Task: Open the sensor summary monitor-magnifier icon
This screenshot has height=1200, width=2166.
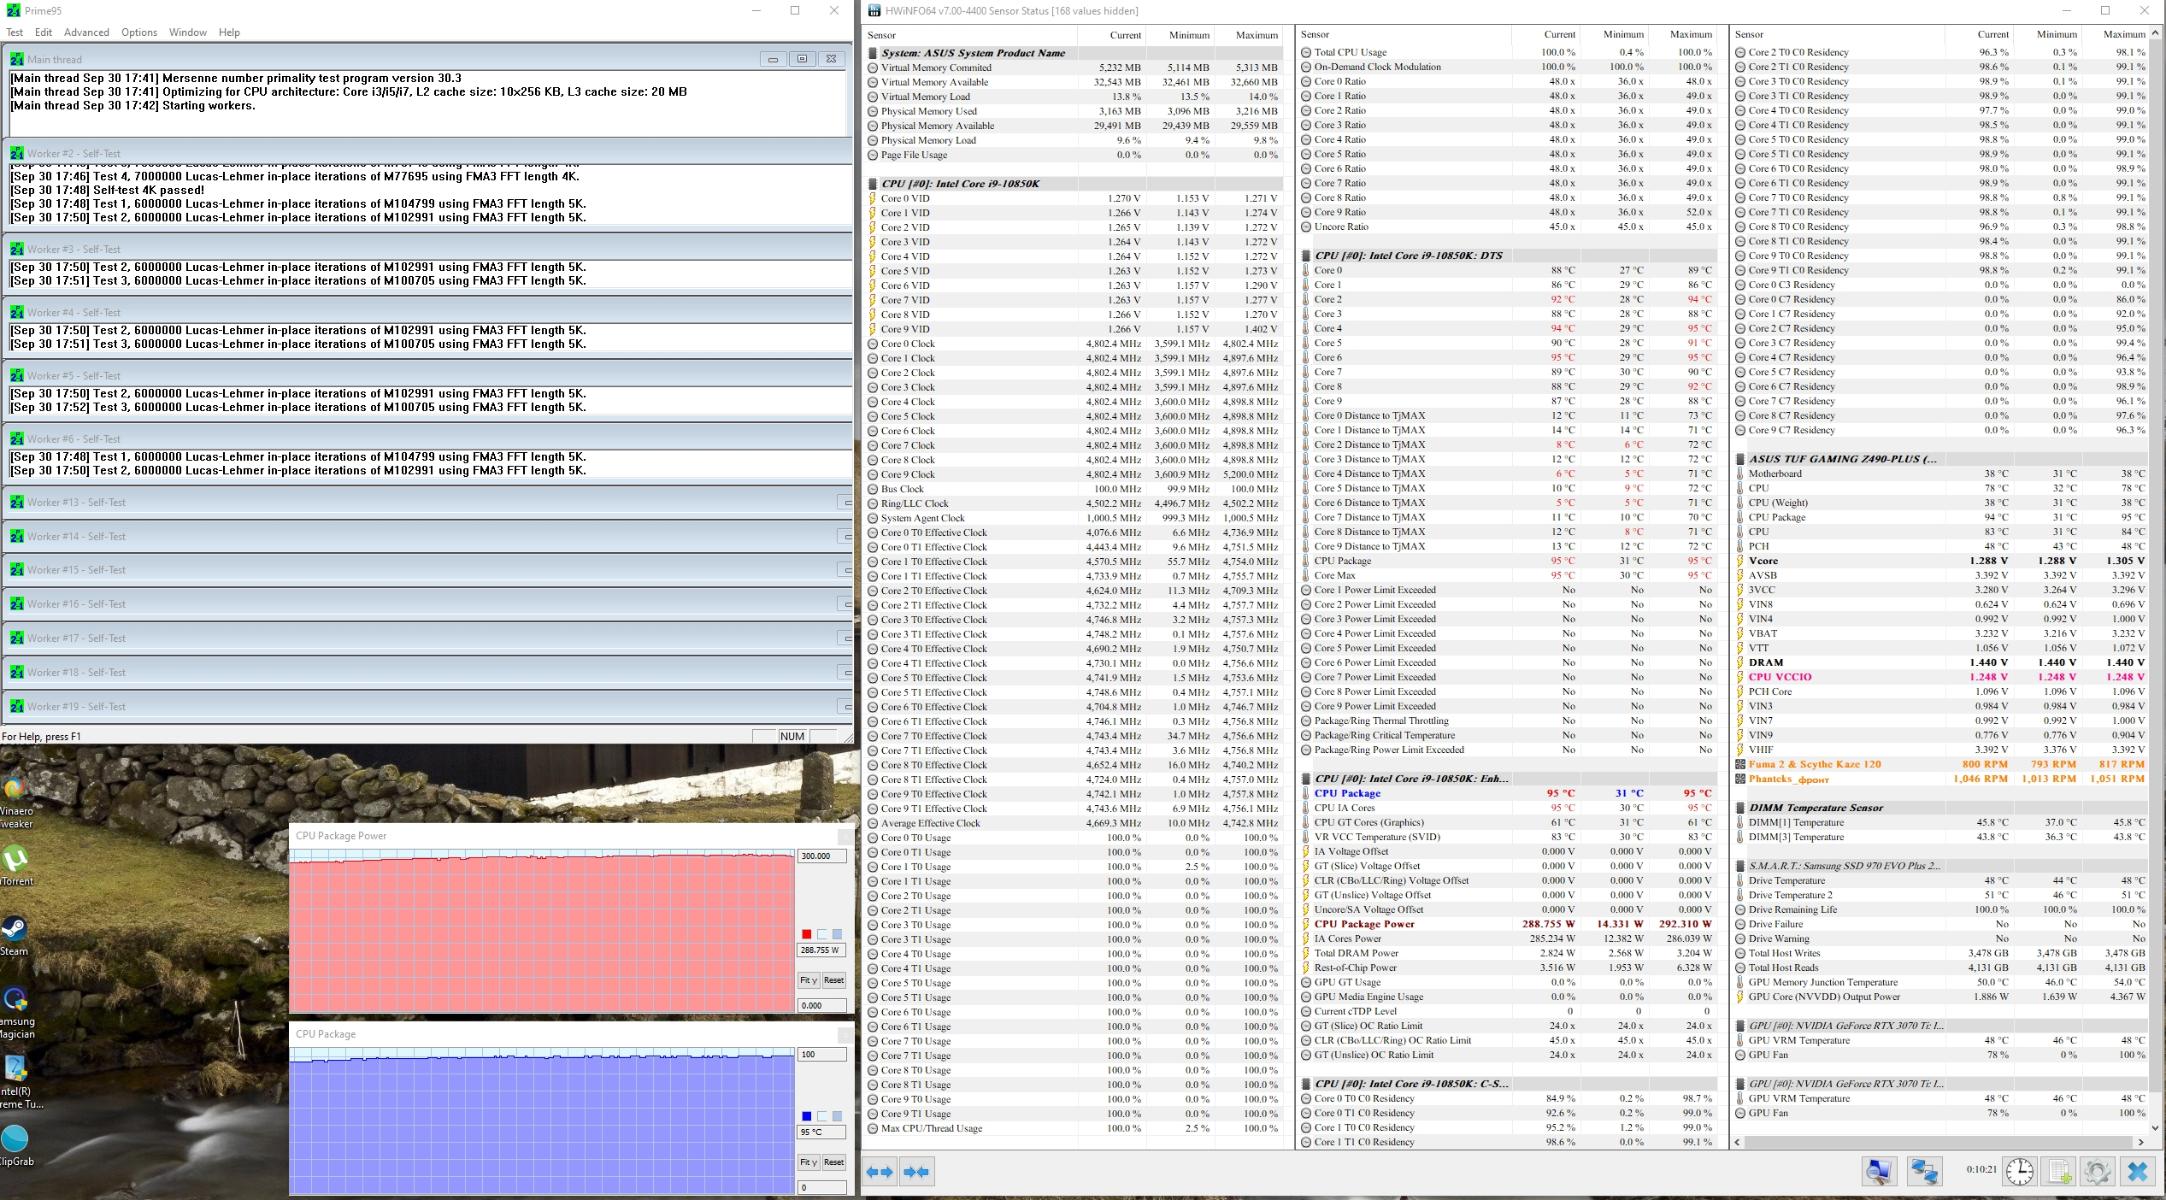Action: click(1879, 1171)
